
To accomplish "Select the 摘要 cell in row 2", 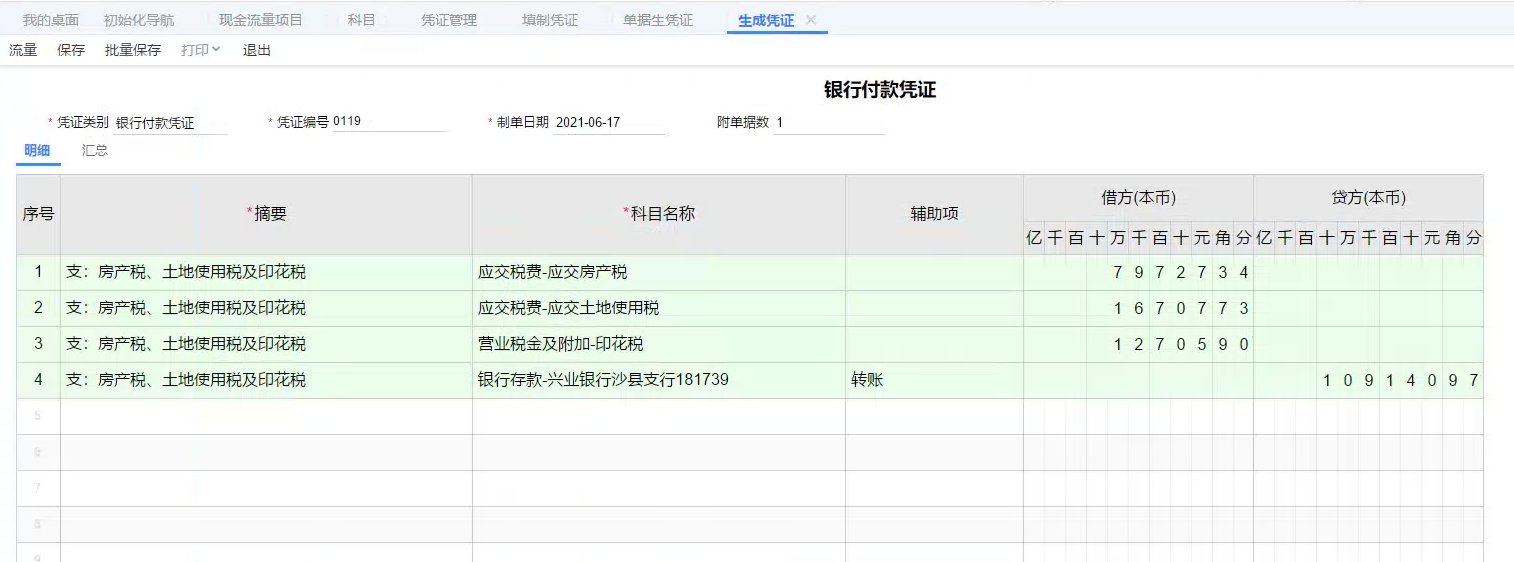I will pos(266,308).
